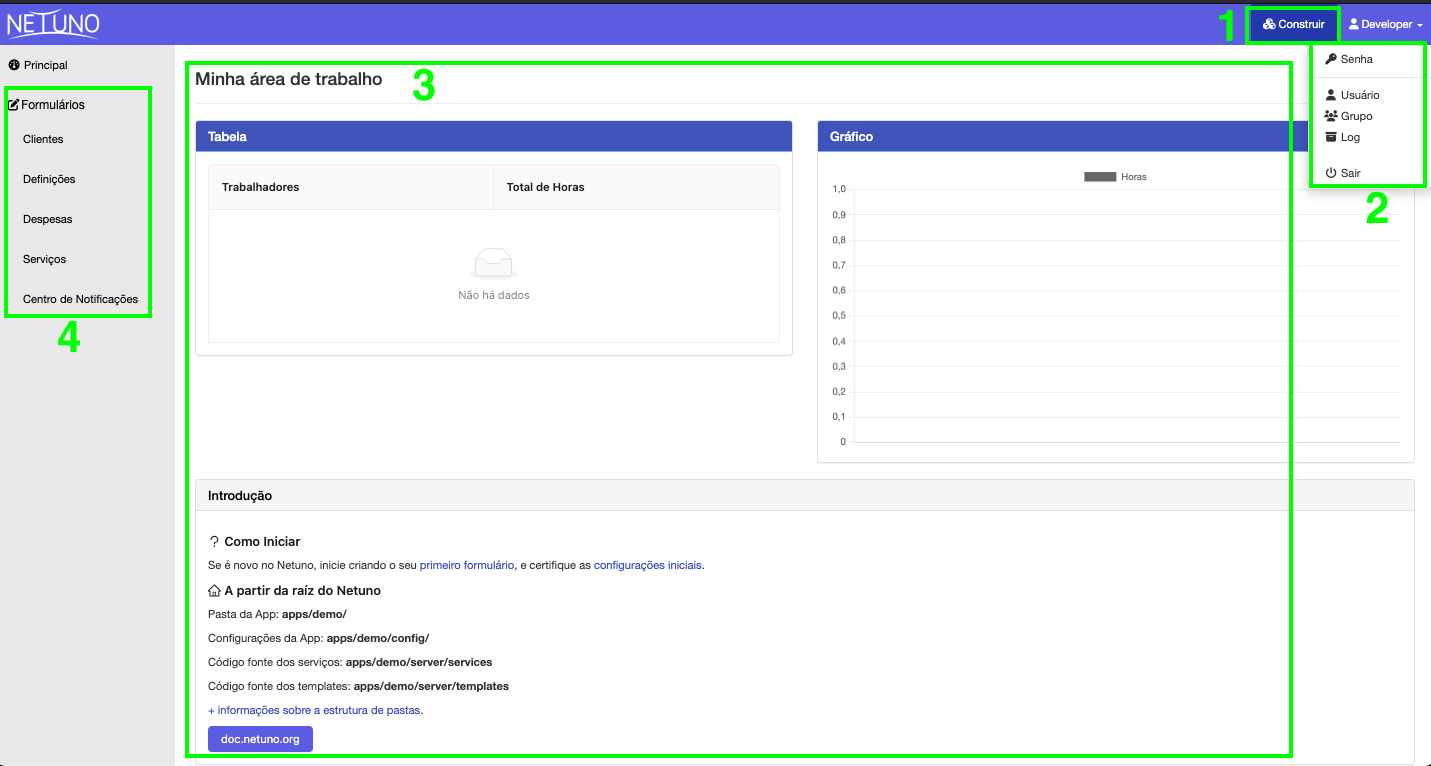
Task: Open the Construir builder area
Action: point(1293,24)
